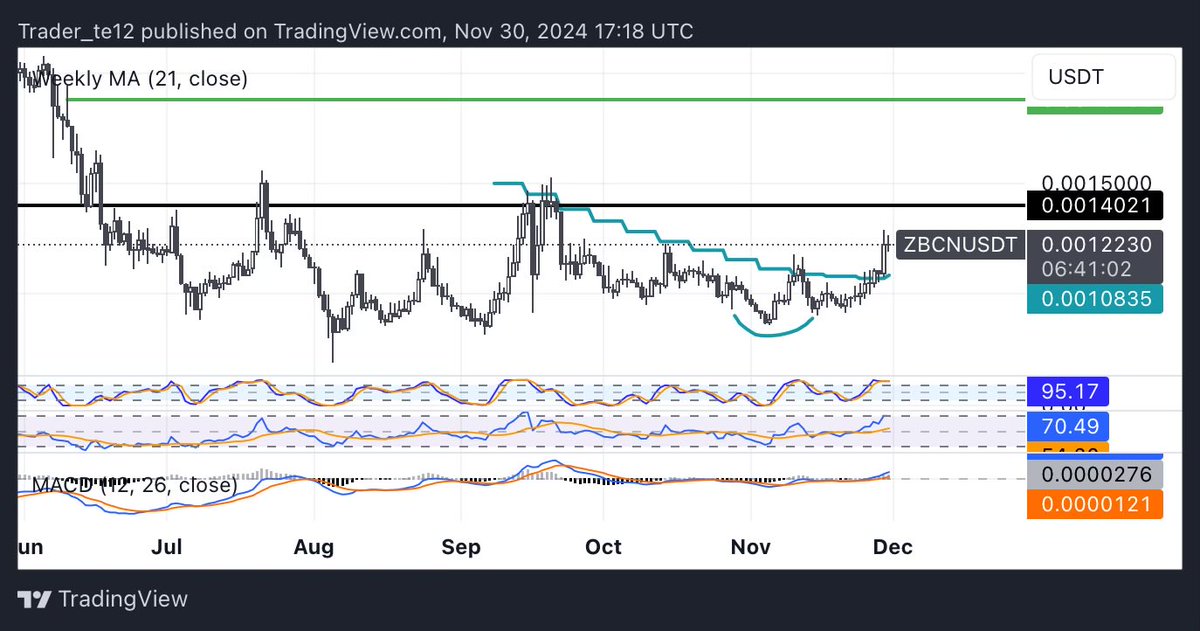Click the 95.17 stochastic value label

pyautogui.click(x=1068, y=391)
